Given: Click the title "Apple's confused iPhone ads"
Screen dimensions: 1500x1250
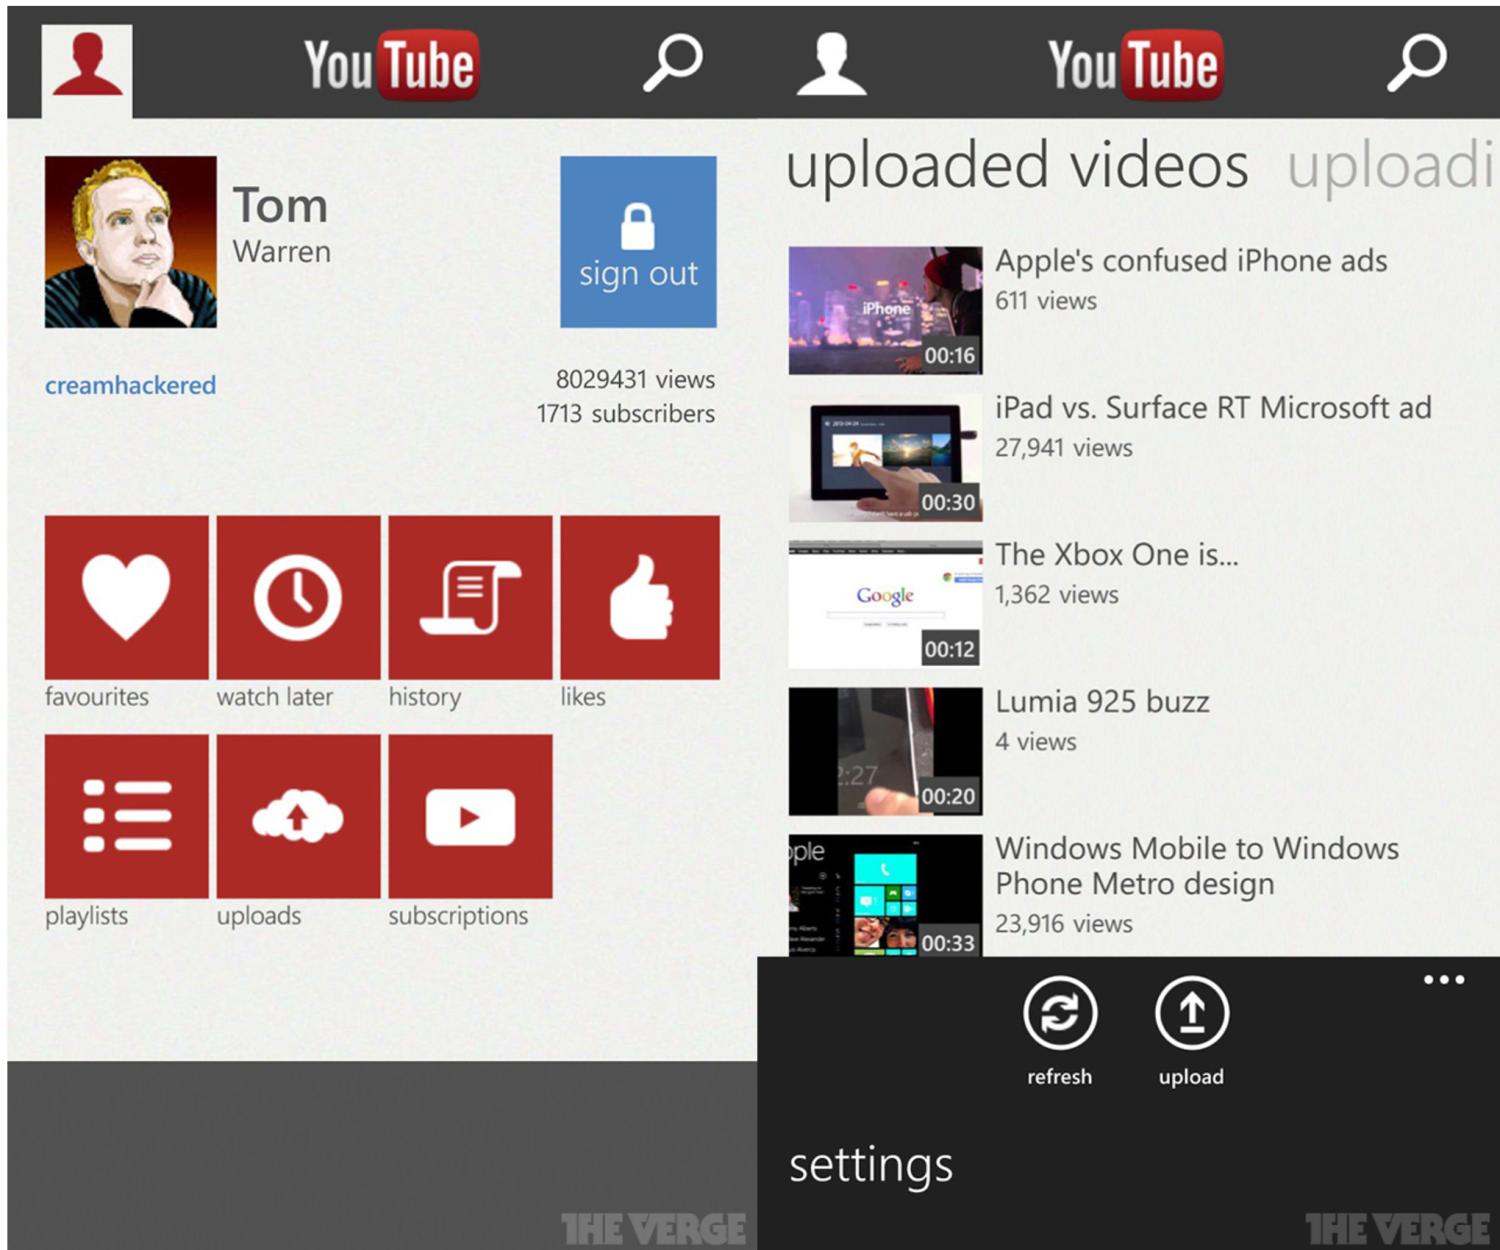Looking at the screenshot, I should tap(1191, 261).
